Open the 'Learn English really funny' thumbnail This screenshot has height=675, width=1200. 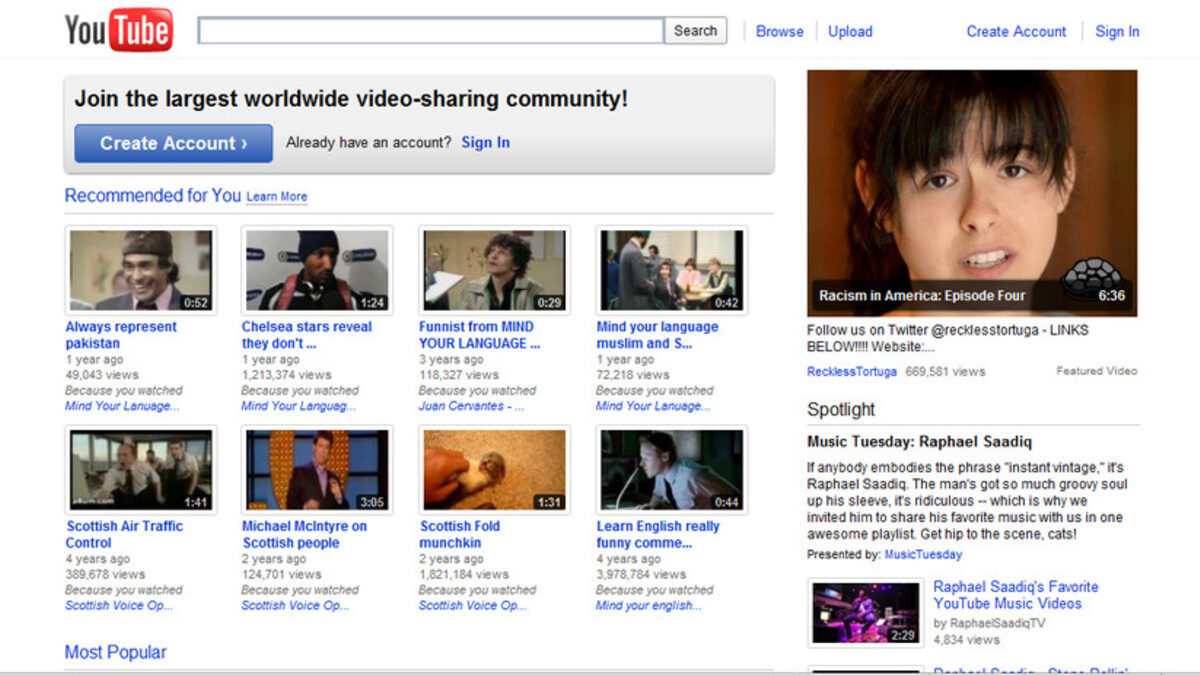click(x=672, y=470)
